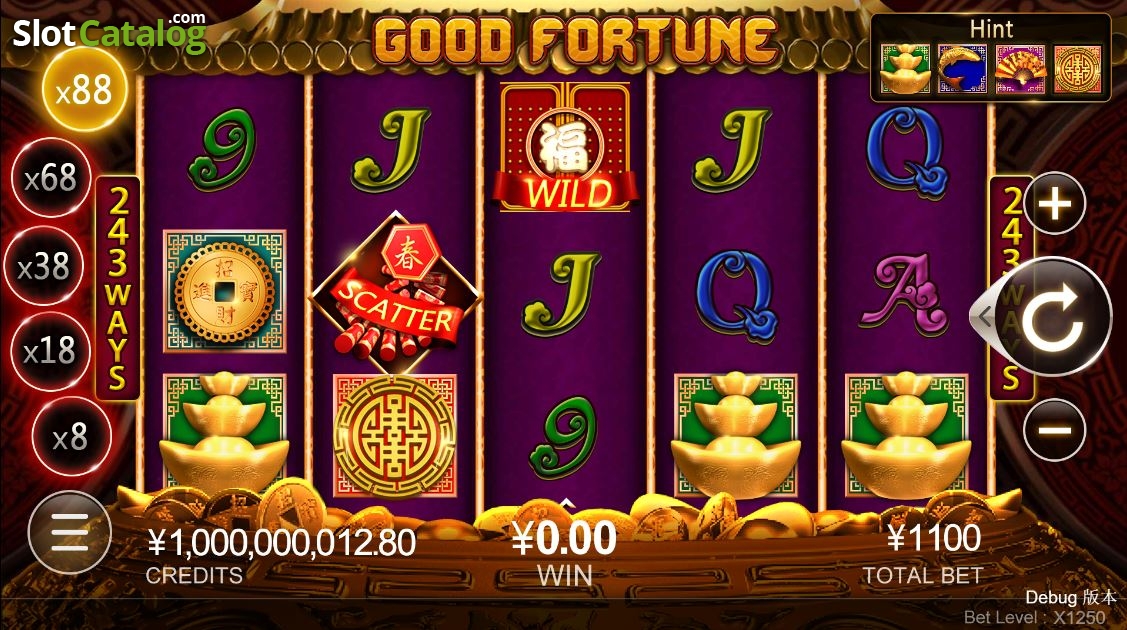1127x630 pixels.
Task: Click the WILD symbol on the middle reel
Action: 565,147
